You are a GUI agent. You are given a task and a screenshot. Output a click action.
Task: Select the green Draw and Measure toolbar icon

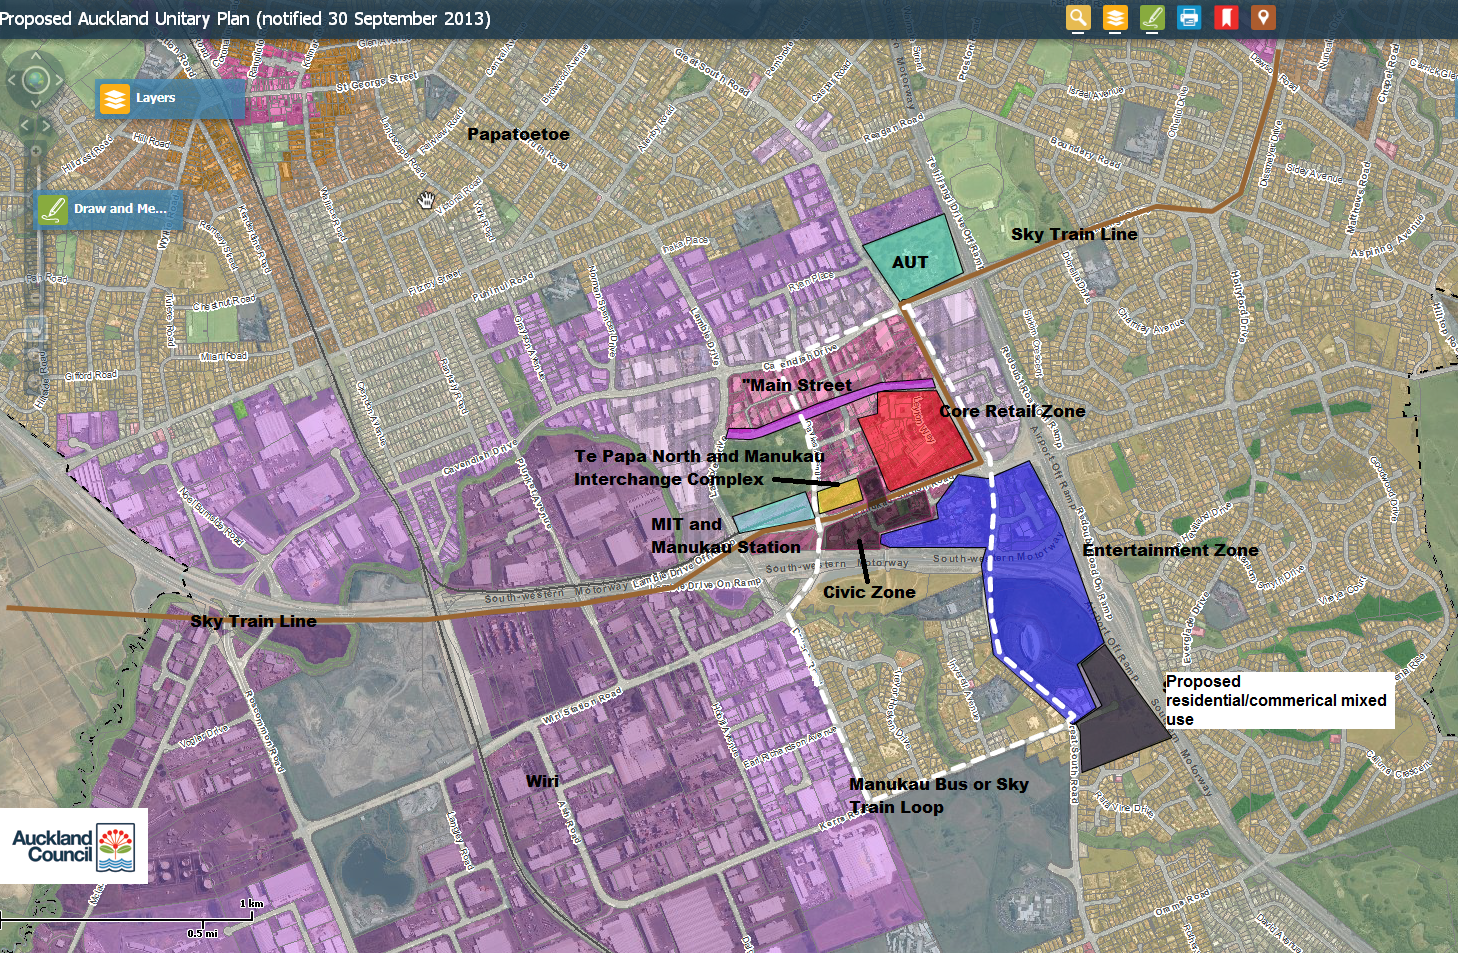[x=1152, y=17]
